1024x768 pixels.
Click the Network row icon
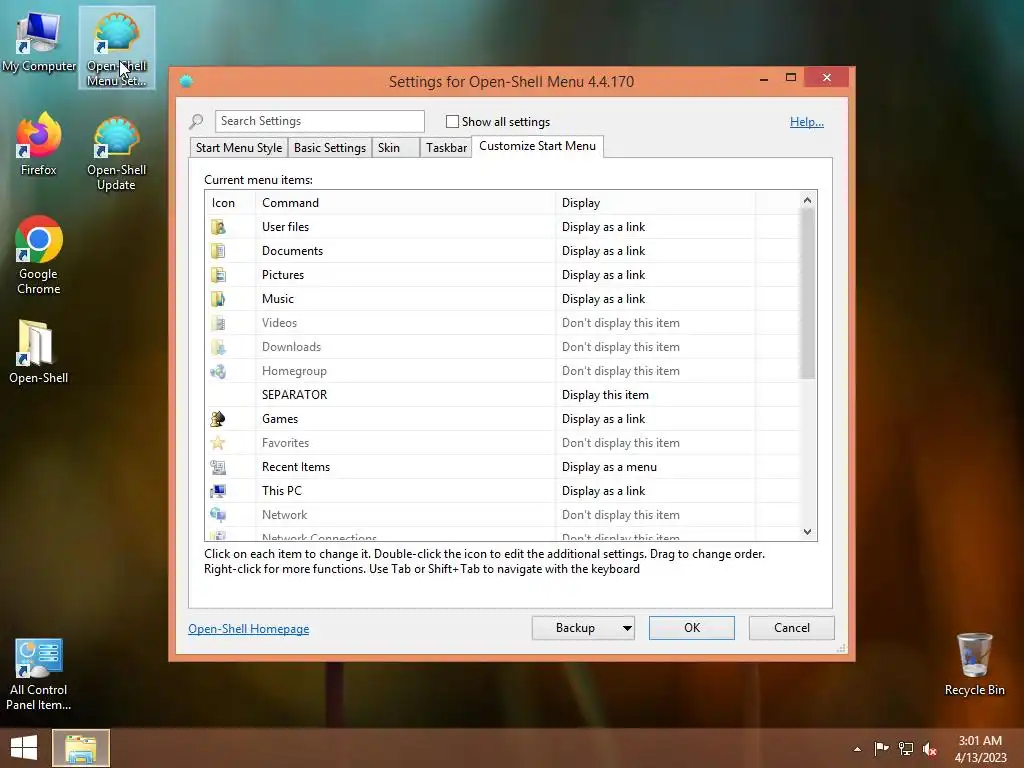(218, 515)
